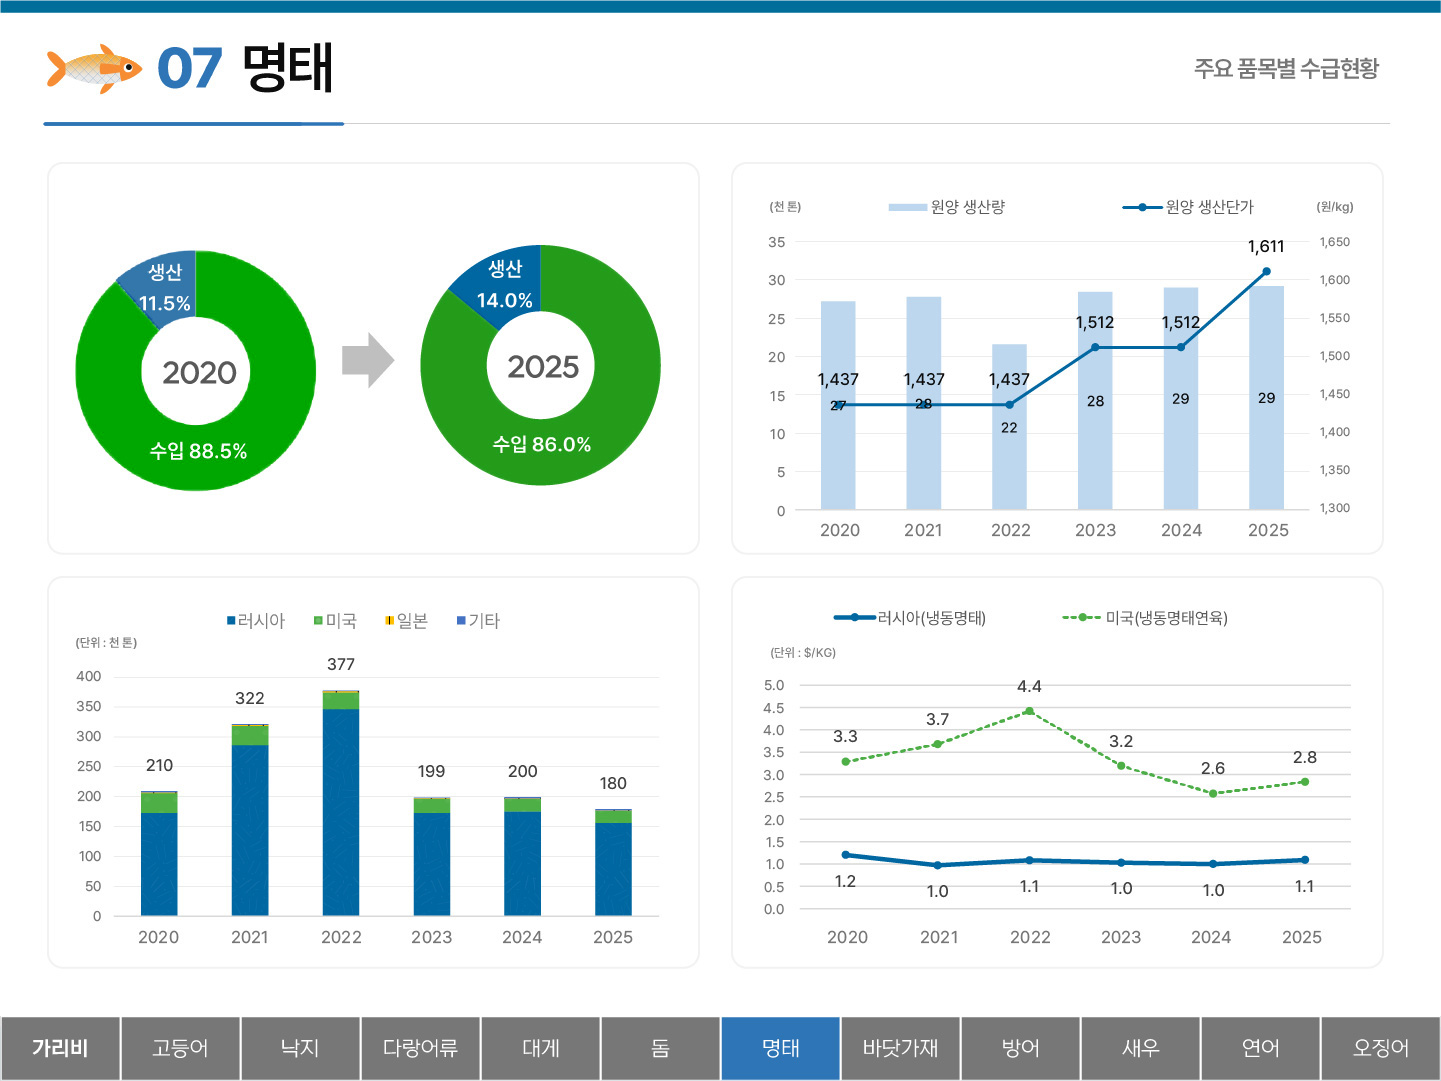Click the 2021 import bar totaling 322
The height and width of the screenshot is (1081, 1441).
click(x=250, y=820)
